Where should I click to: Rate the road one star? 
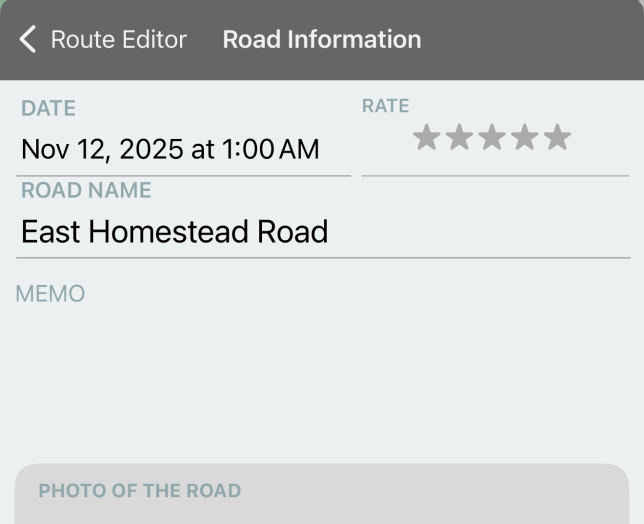pyautogui.click(x=426, y=138)
